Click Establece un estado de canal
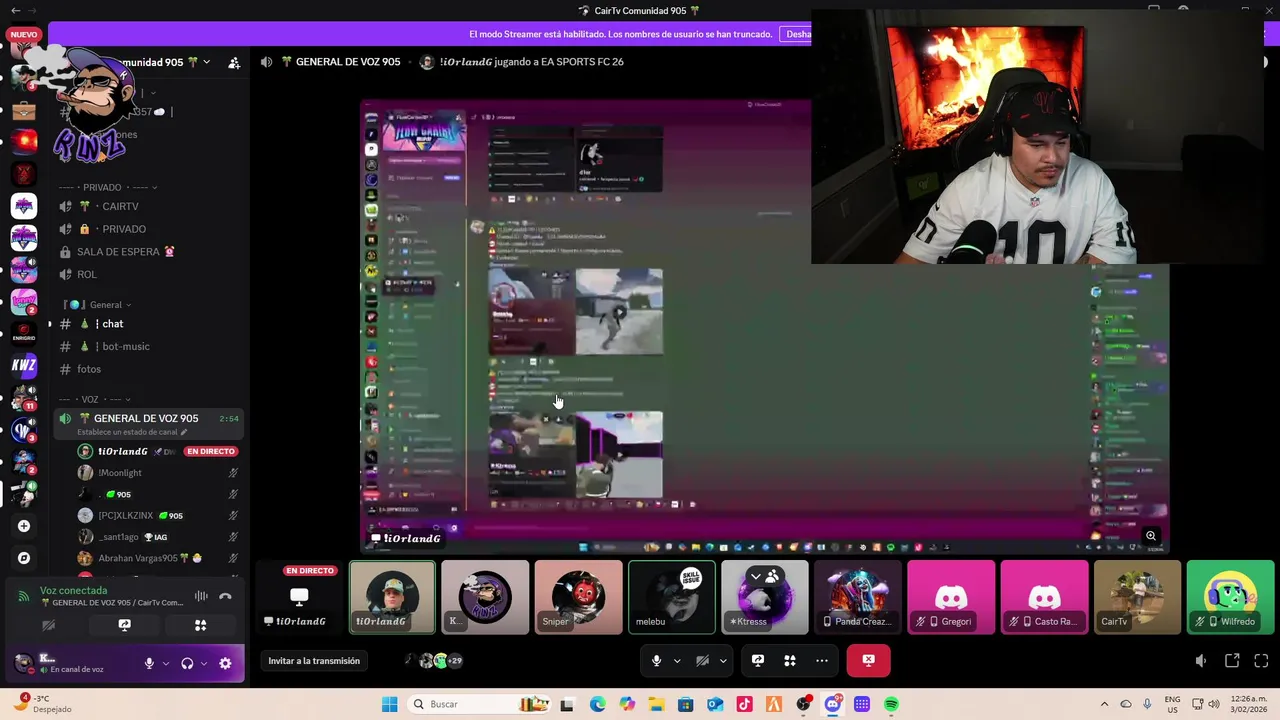The width and height of the screenshot is (1280, 720). [127, 432]
